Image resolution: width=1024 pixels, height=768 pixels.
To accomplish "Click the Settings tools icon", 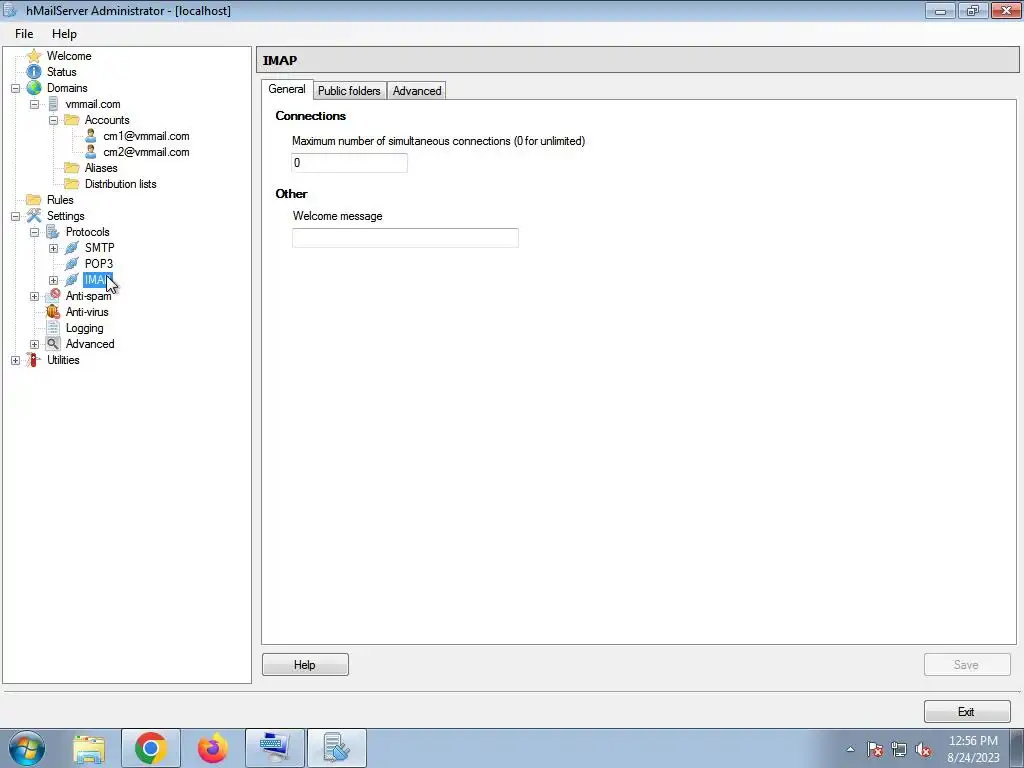I will (34, 216).
